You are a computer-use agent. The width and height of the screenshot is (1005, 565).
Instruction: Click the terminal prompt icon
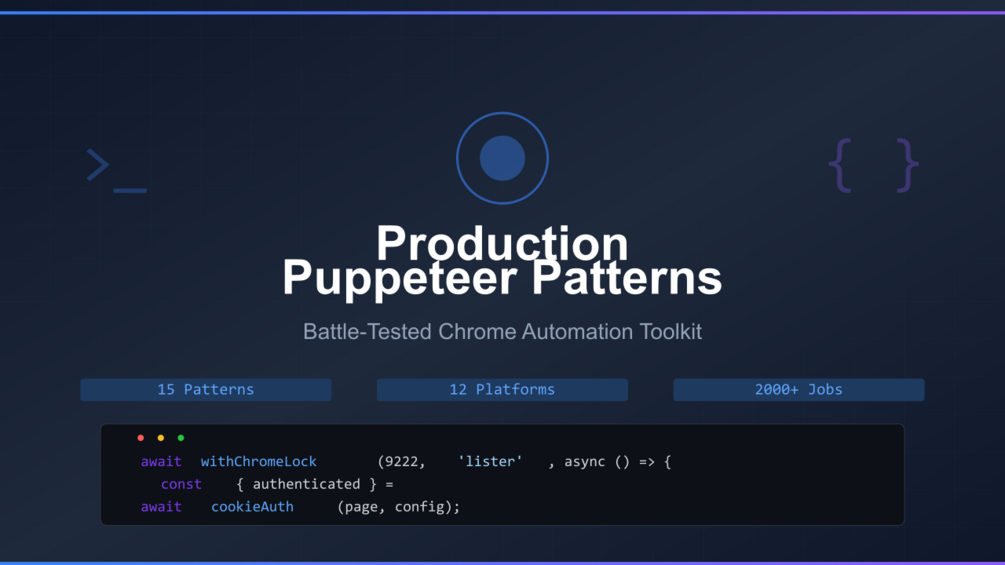tap(117, 170)
